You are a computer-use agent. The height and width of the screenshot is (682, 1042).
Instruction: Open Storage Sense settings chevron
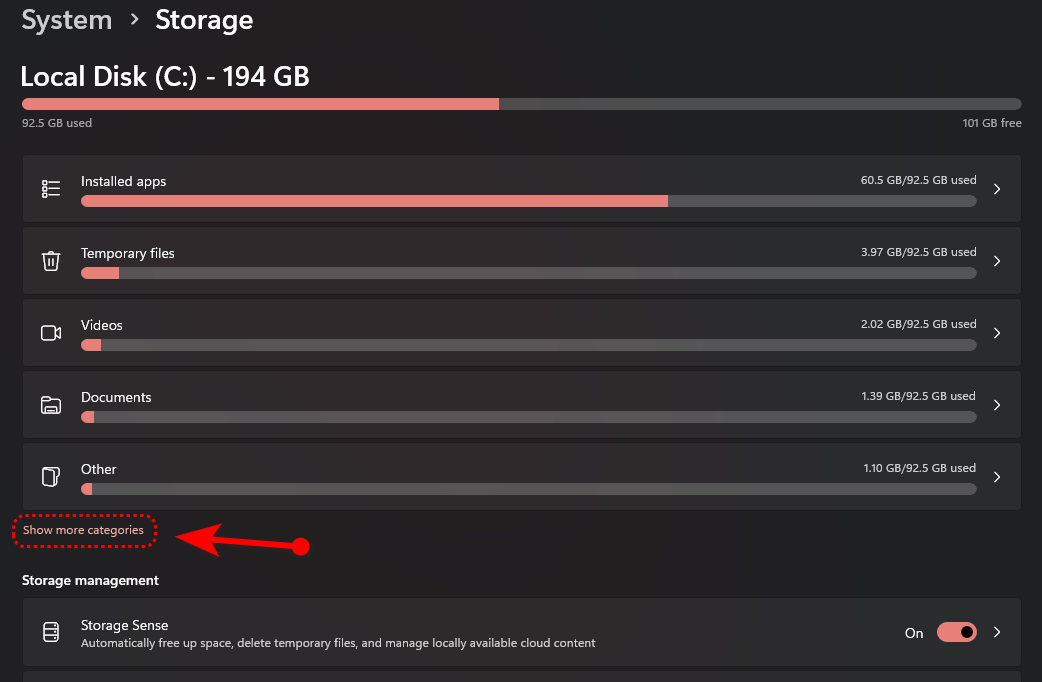click(x=997, y=633)
